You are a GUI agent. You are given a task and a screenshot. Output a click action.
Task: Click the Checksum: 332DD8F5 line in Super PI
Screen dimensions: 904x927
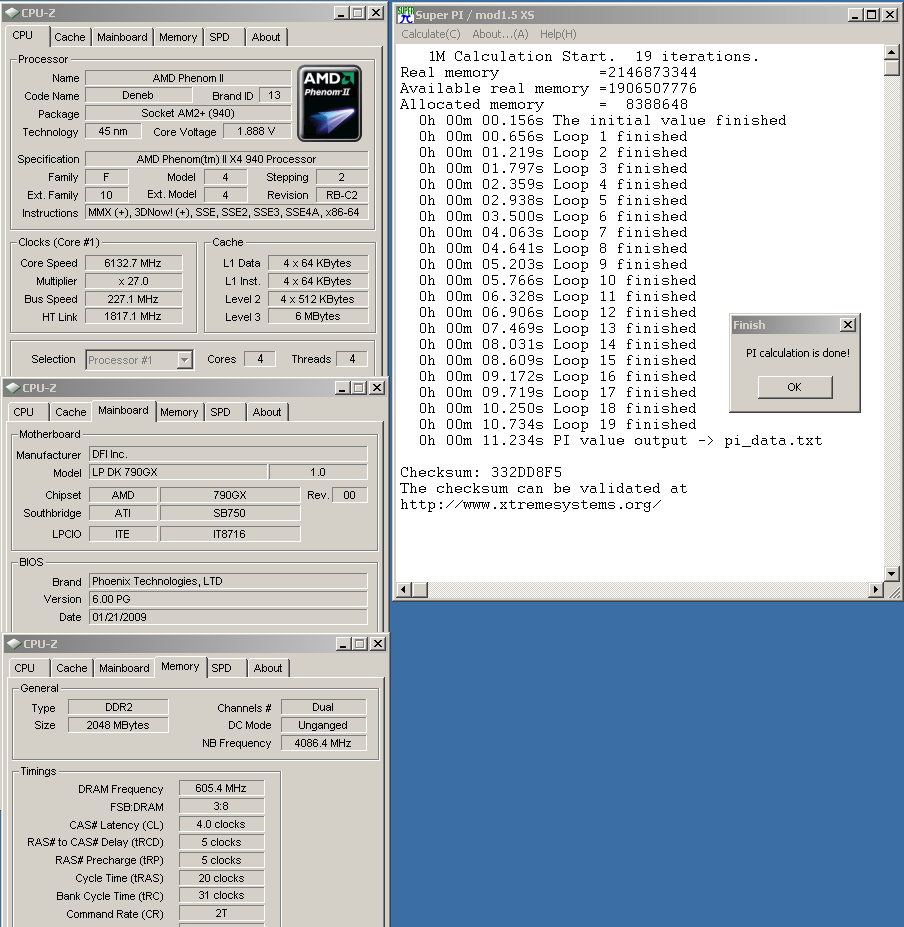click(x=481, y=472)
